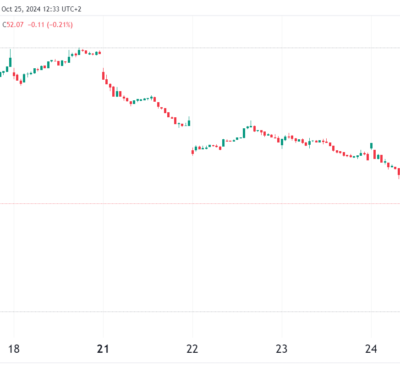This screenshot has height=383, width=400.
Task: Select the bold 21 date label
Action: [103, 349]
